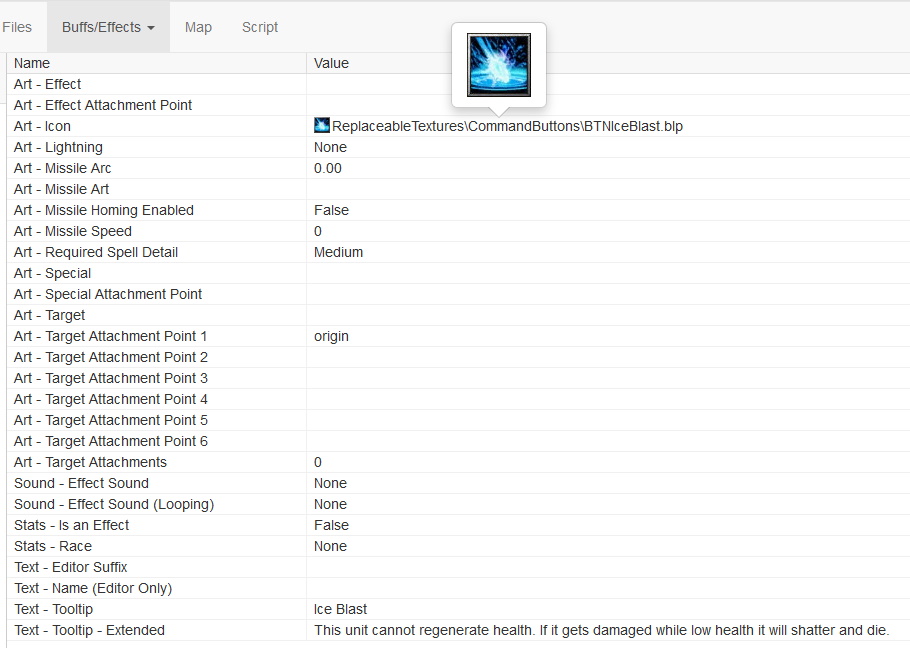Click the None value for Sound - Effect Sound
This screenshot has height=648, width=910.
pos(330,483)
